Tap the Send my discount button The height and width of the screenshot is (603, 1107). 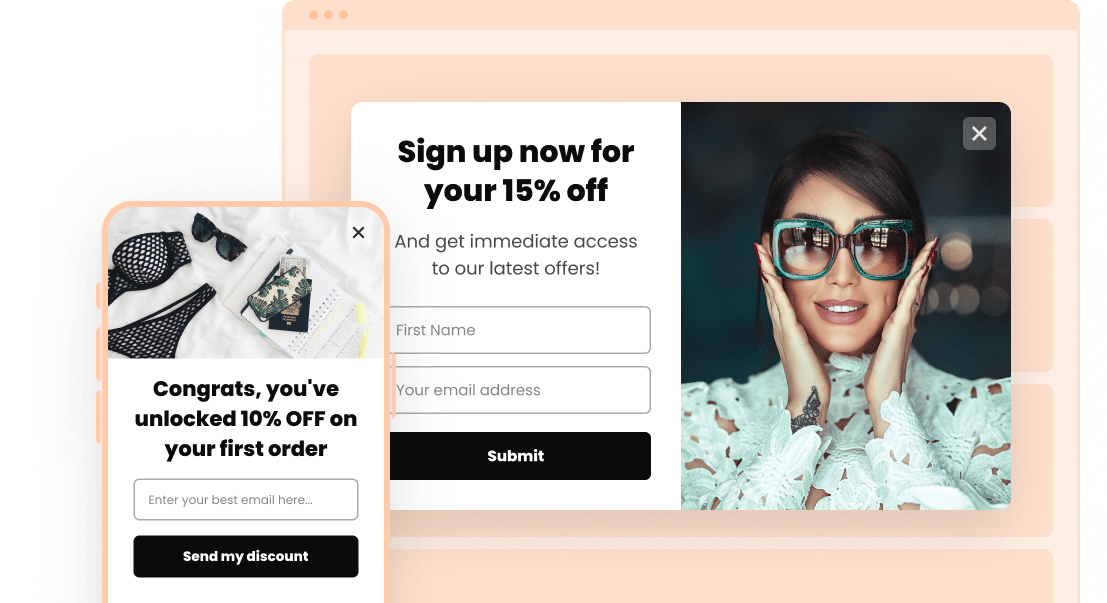[246, 556]
